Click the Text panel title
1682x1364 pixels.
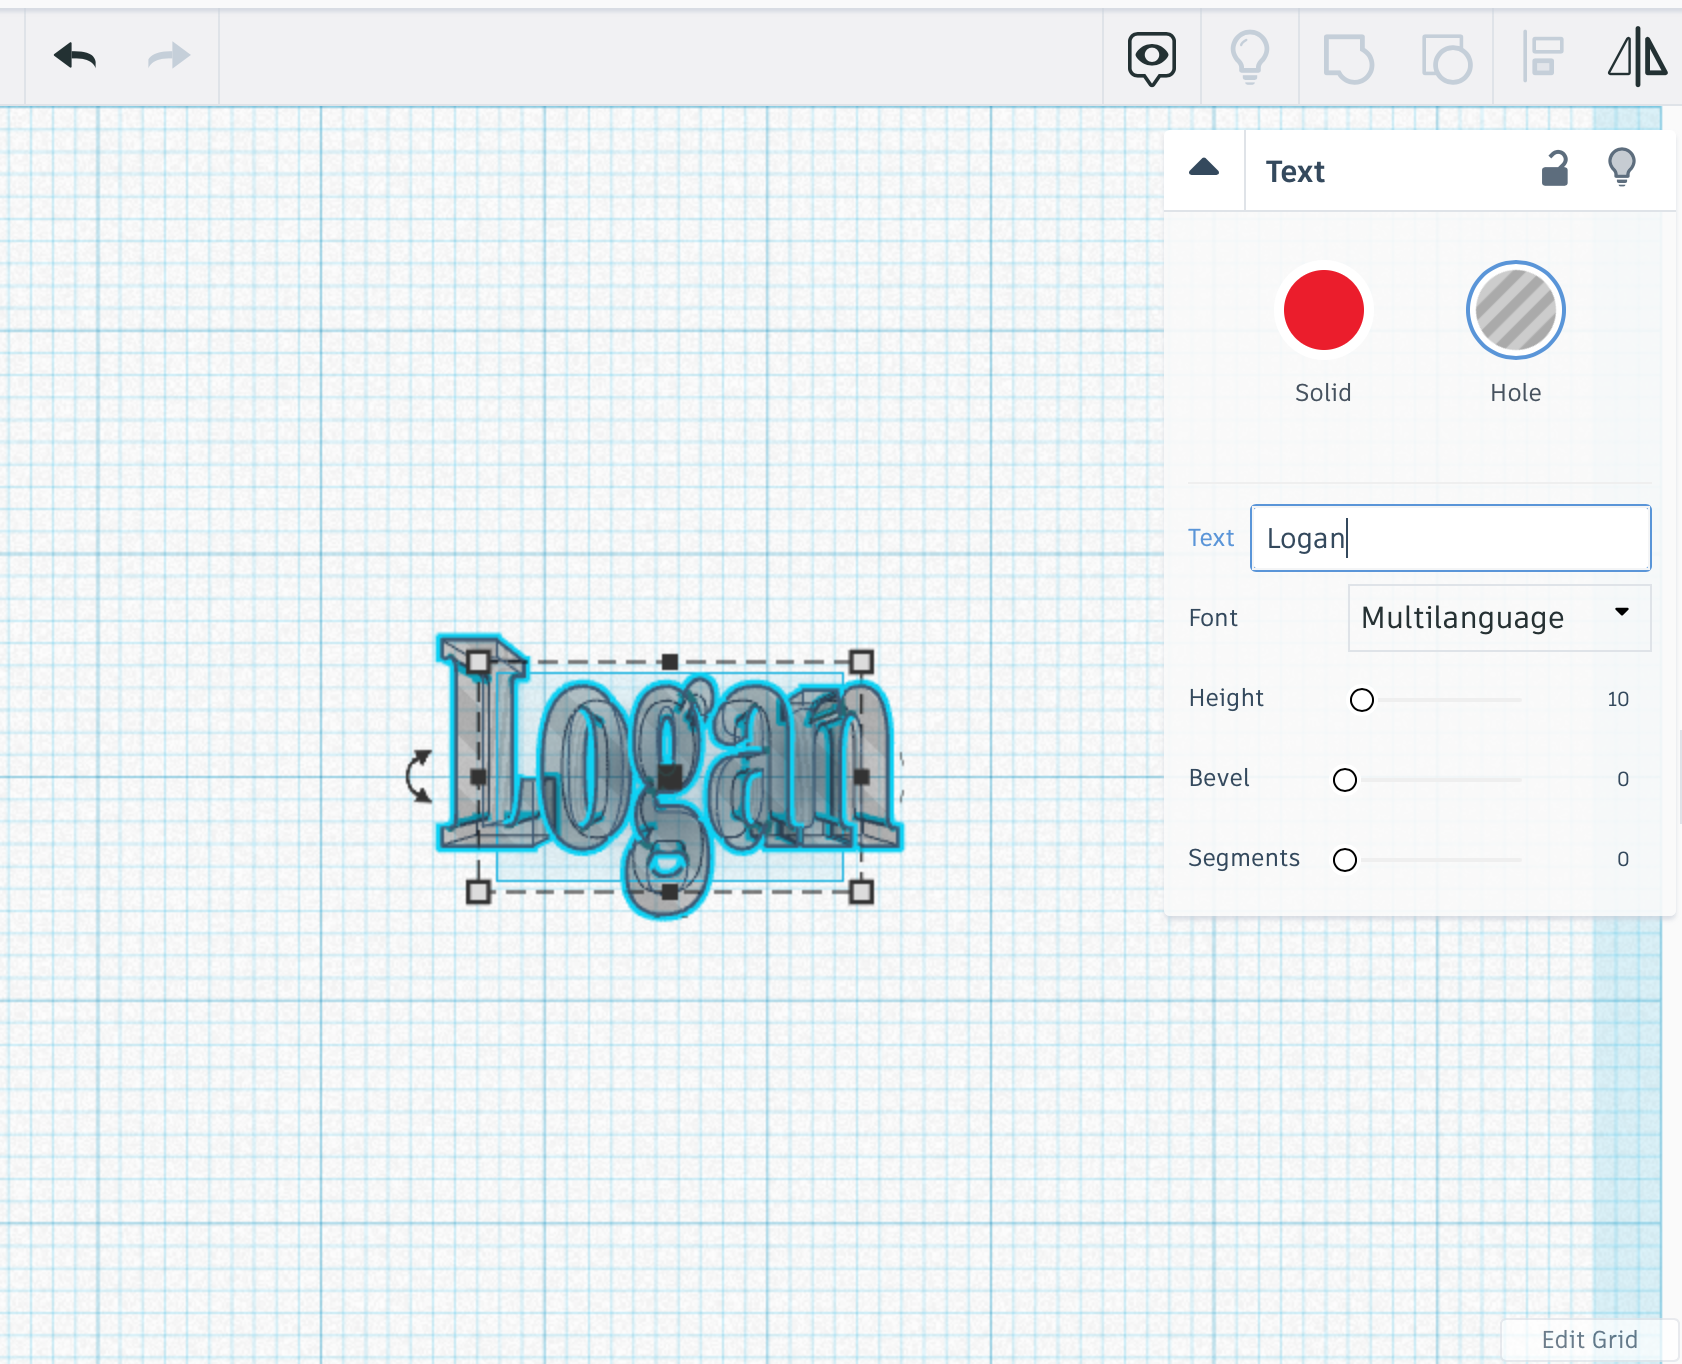pyautogui.click(x=1295, y=172)
